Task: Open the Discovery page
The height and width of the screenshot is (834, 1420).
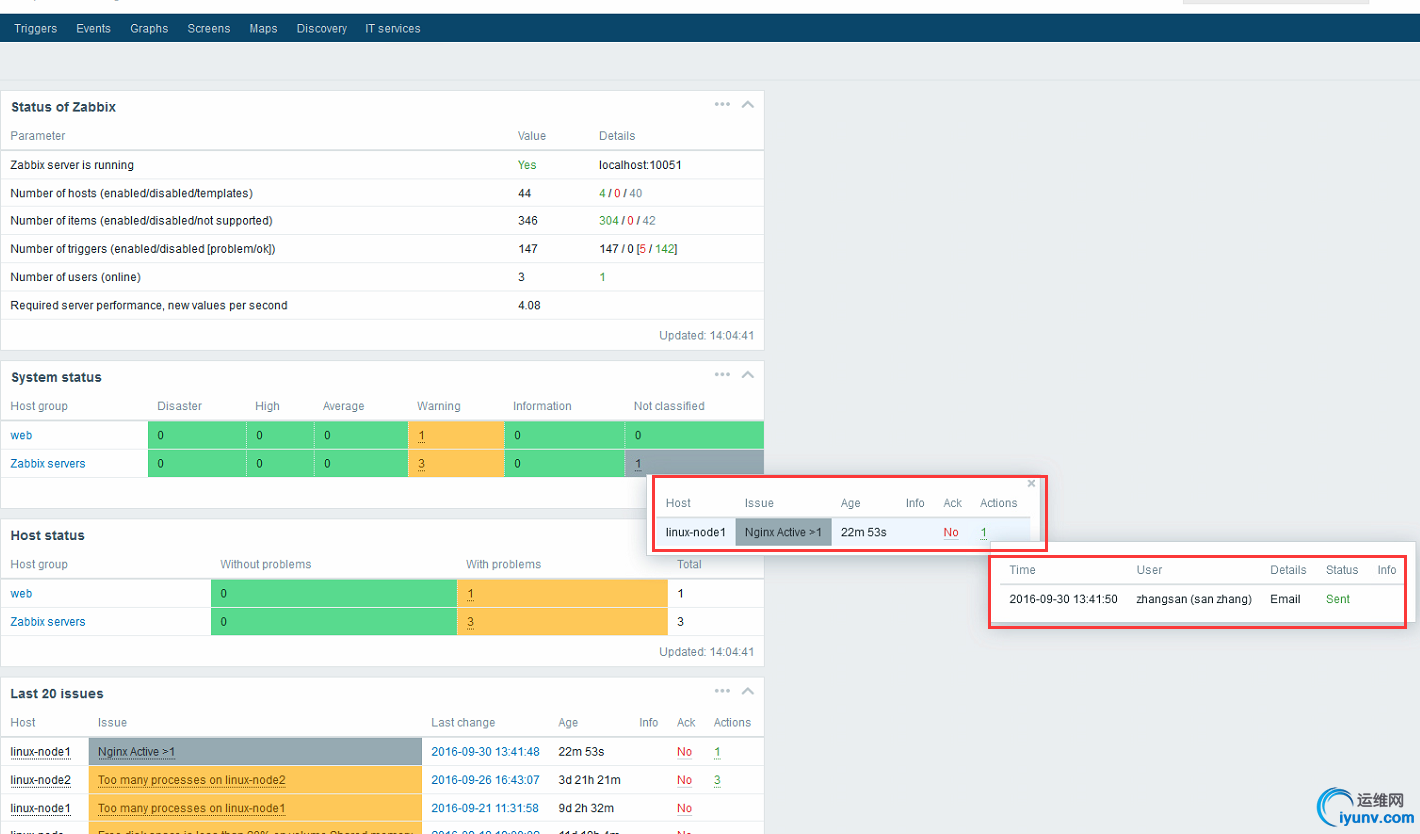Action: click(322, 28)
